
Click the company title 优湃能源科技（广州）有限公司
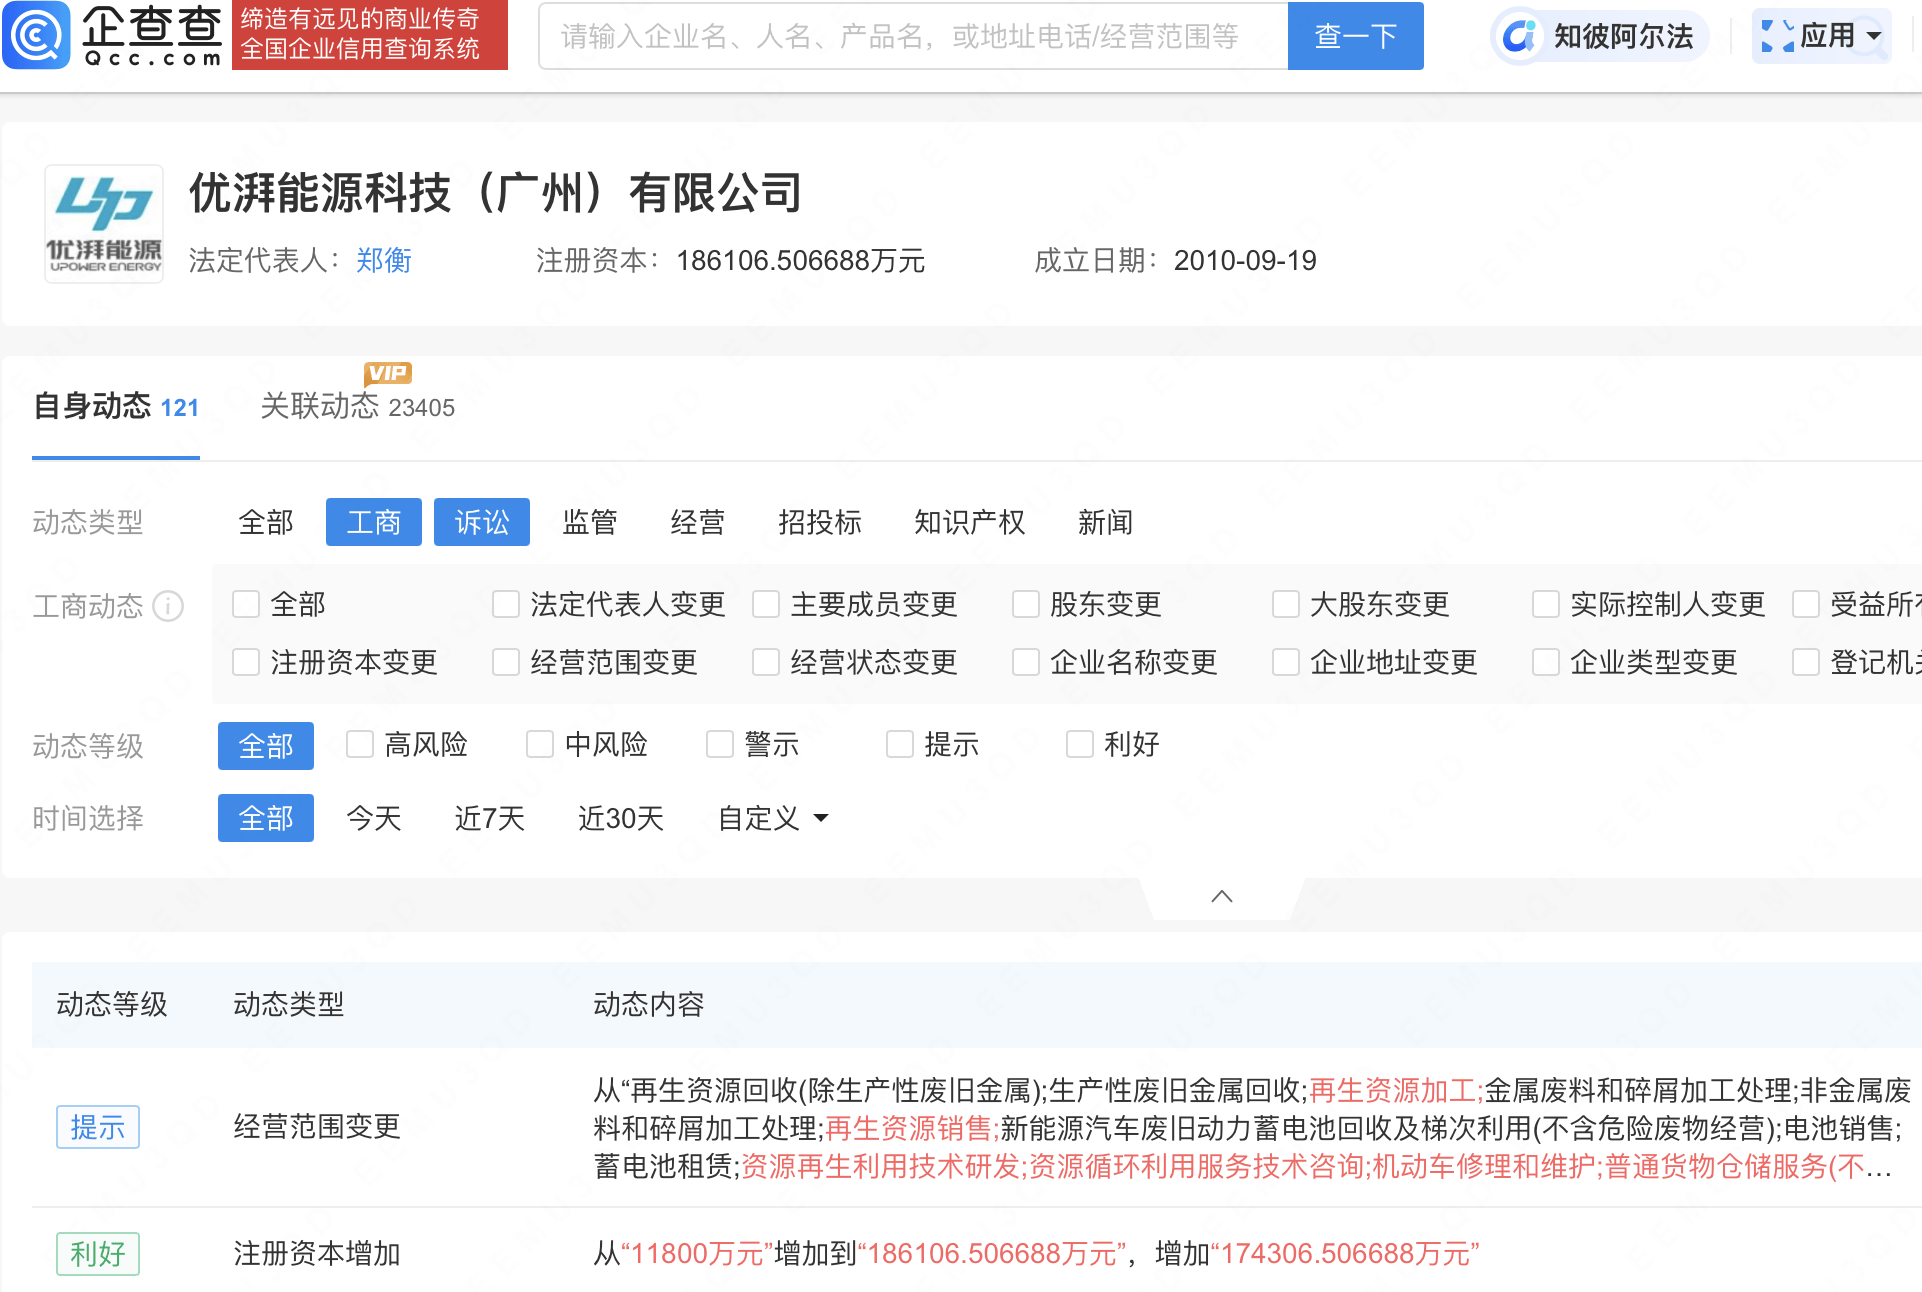[x=496, y=192]
